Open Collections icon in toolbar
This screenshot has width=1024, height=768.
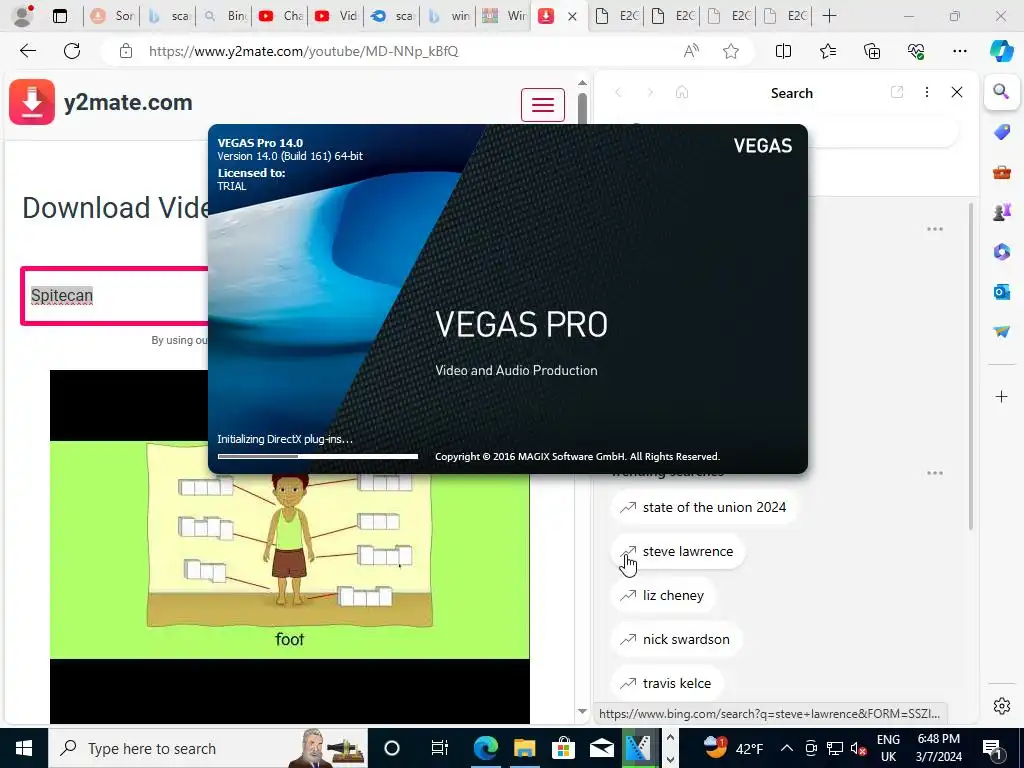pos(872,51)
